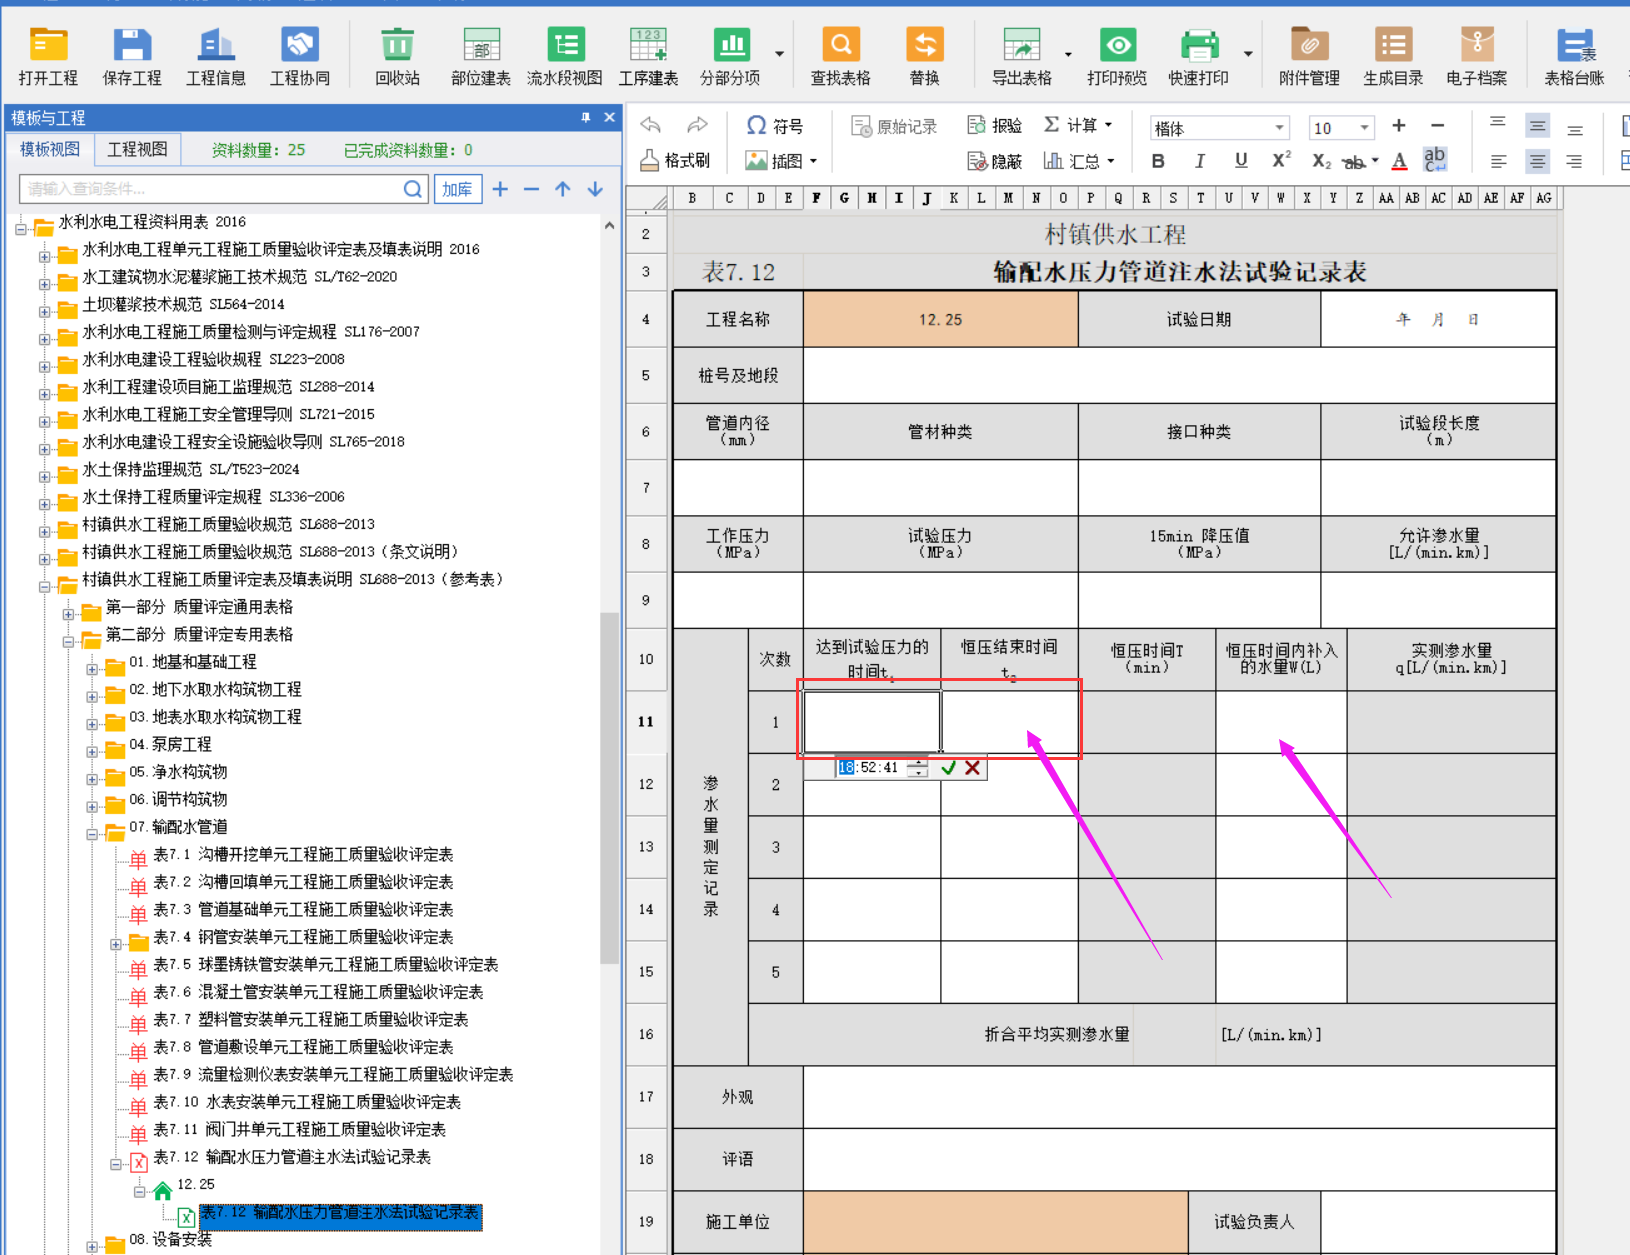Click the 加库 button
Viewport: 1630px width, 1255px height.
click(457, 189)
